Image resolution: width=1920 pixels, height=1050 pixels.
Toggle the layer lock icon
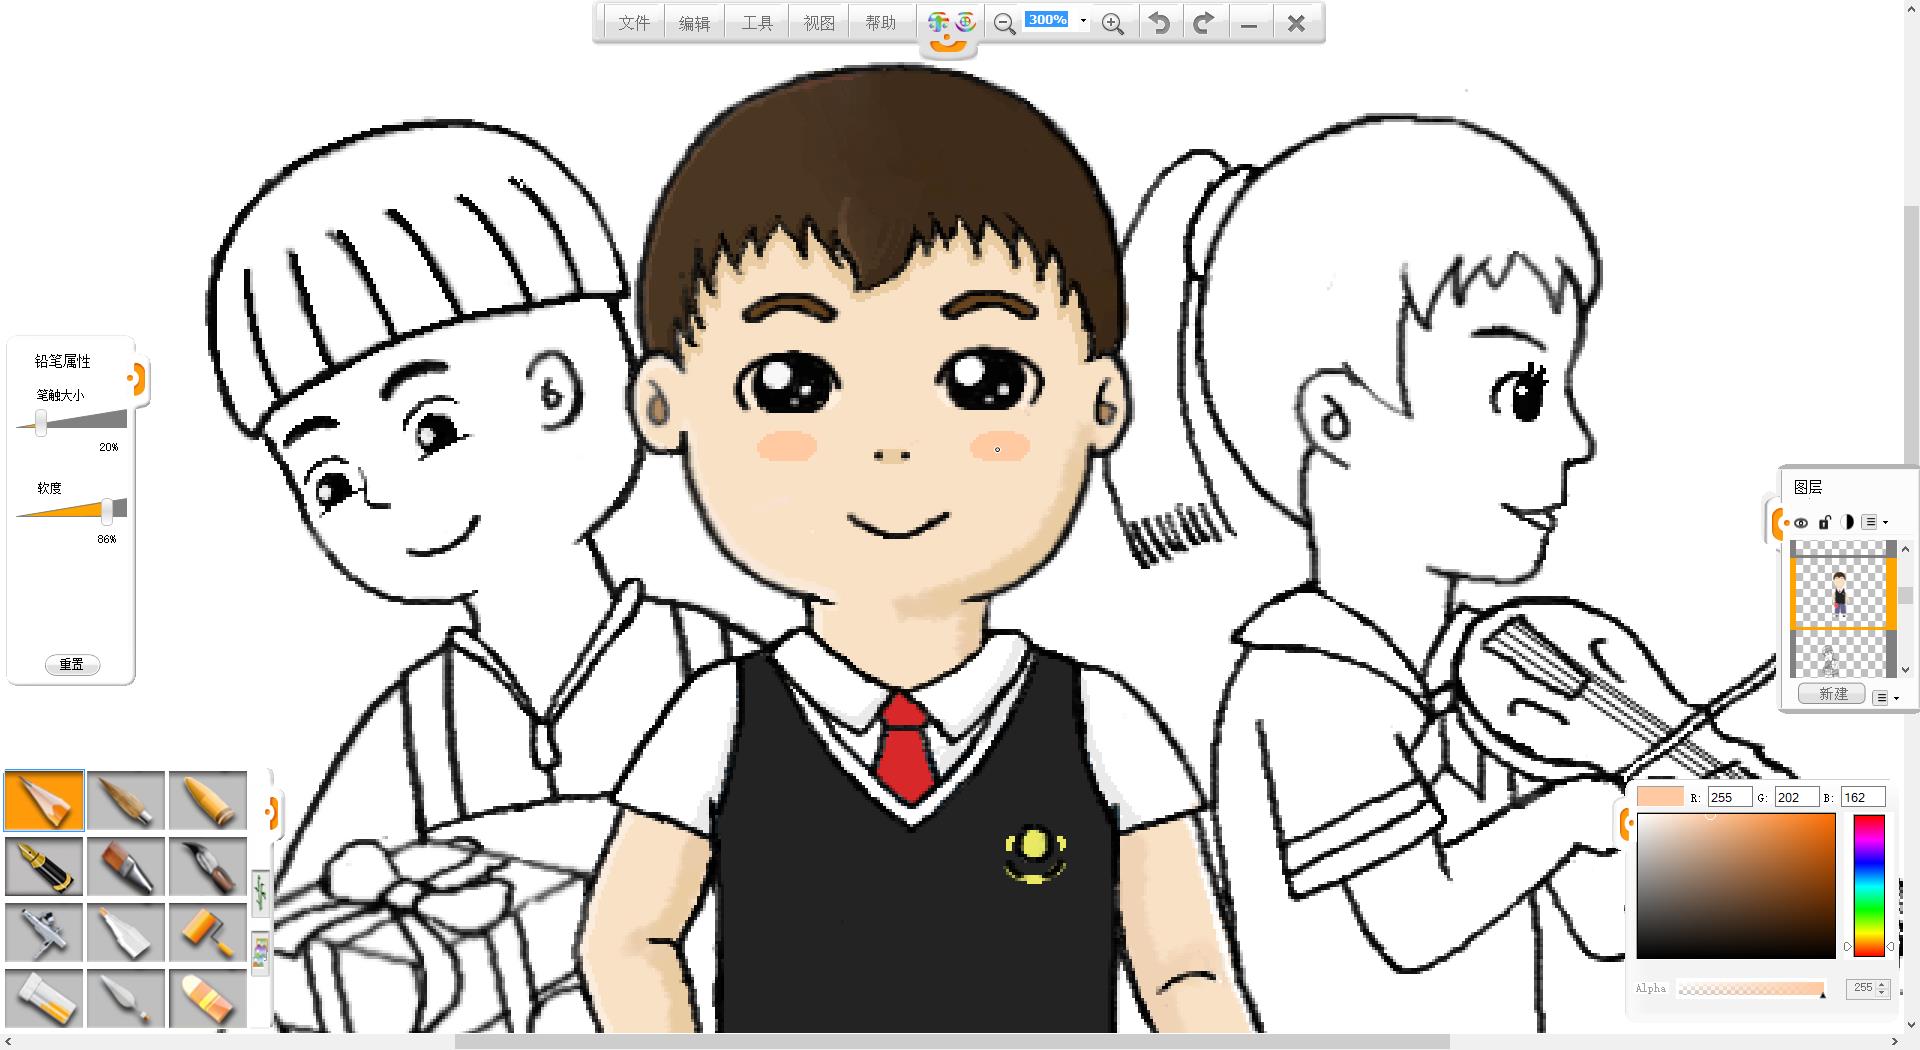(x=1824, y=522)
